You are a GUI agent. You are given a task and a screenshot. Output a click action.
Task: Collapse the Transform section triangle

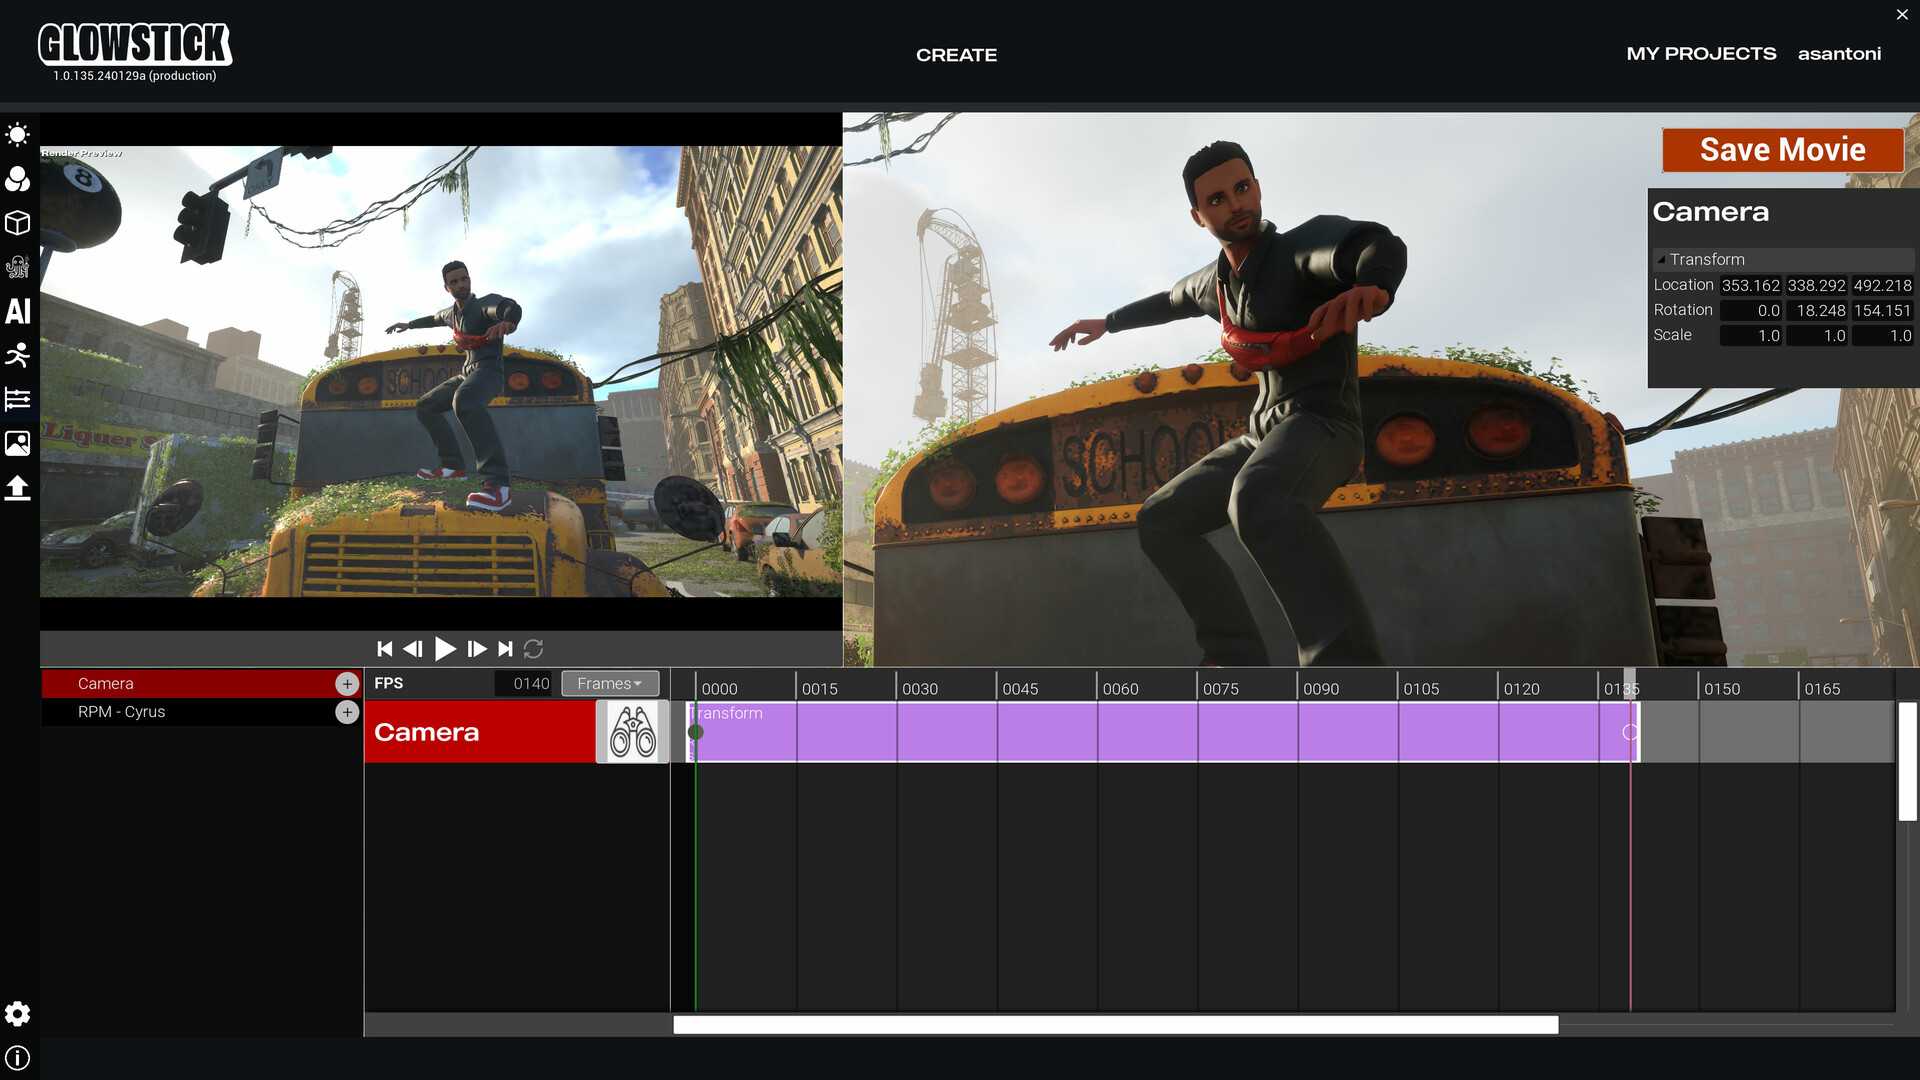(x=1661, y=260)
